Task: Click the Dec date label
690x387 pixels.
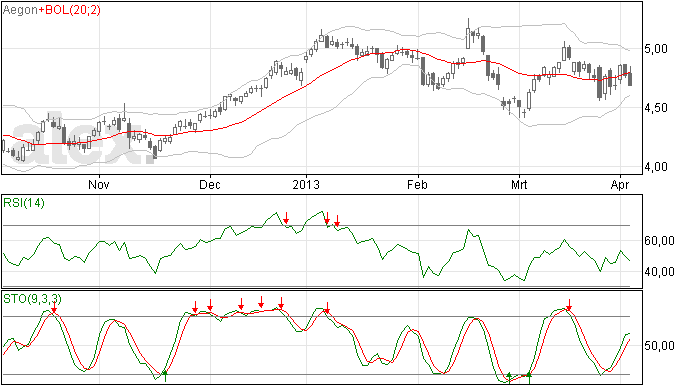Action: pyautogui.click(x=210, y=184)
